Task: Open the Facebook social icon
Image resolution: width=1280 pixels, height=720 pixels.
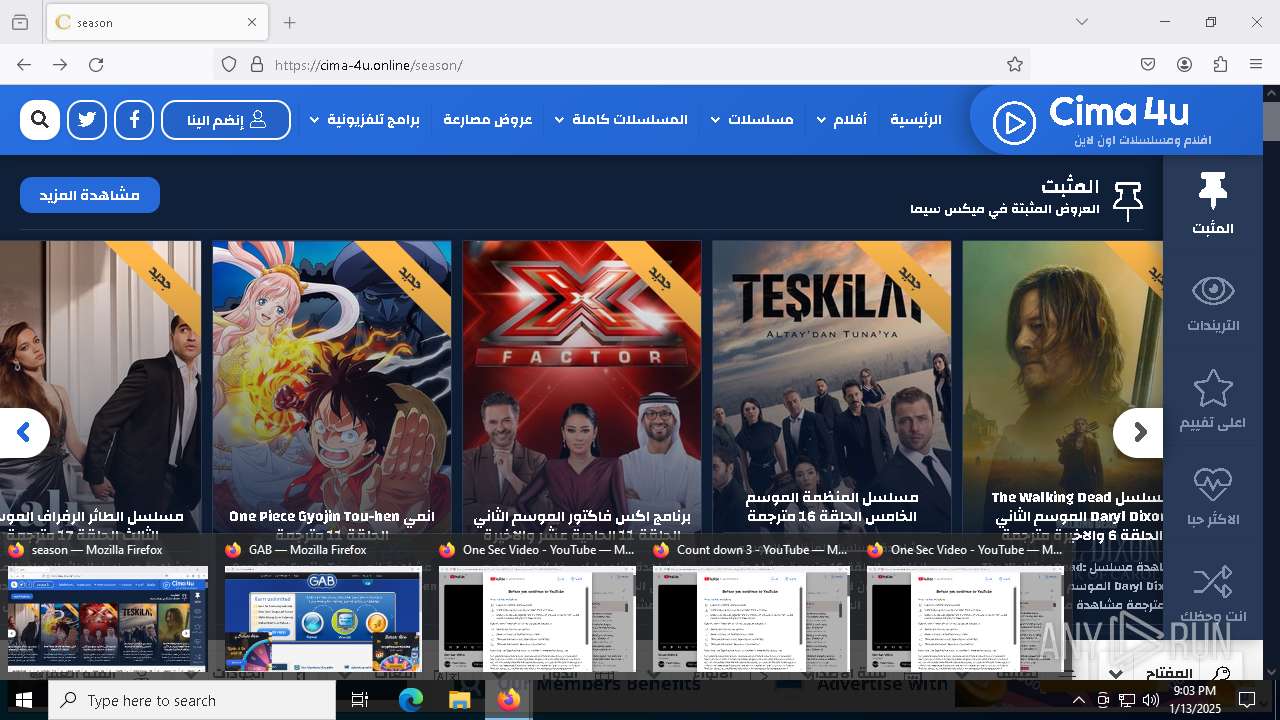Action: pos(134,120)
